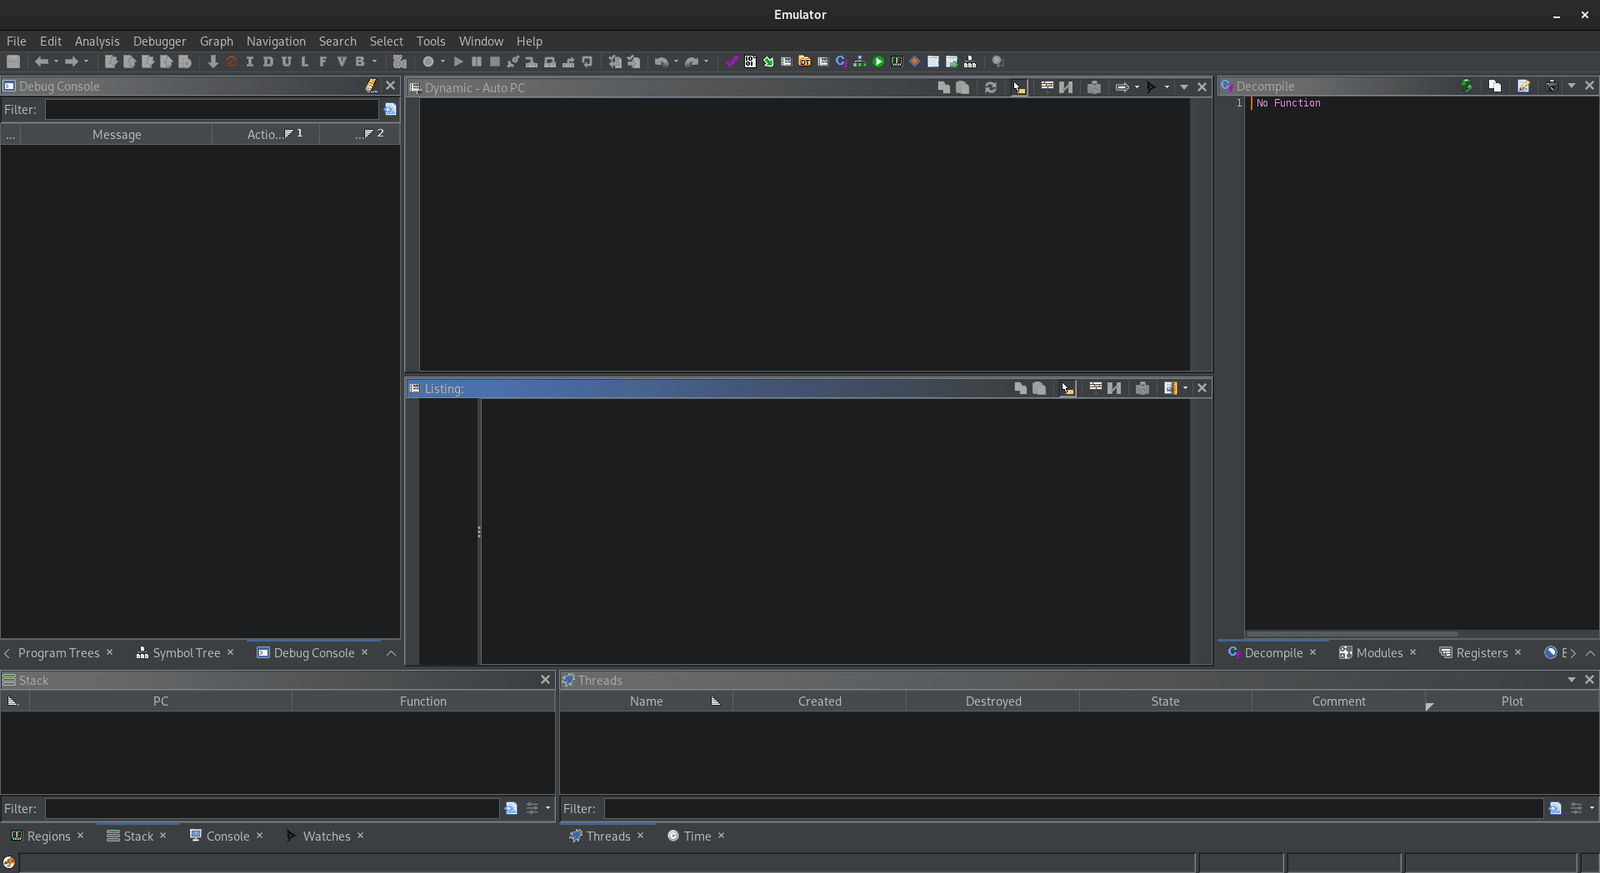Screen dimensions: 1600x873
Task: Go forward with the right arrow icon
Action: pyautogui.click(x=71, y=62)
